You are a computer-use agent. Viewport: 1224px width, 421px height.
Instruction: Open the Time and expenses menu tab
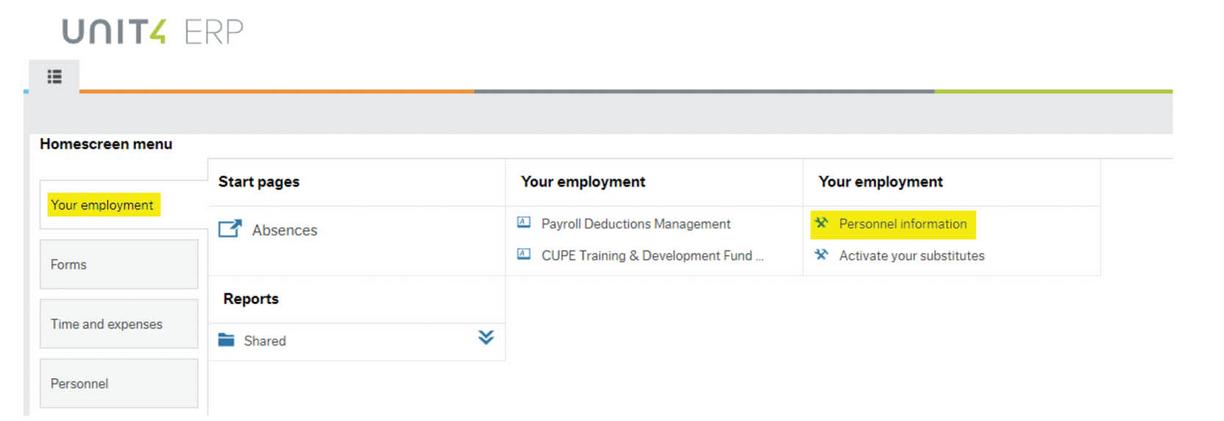[118, 324]
